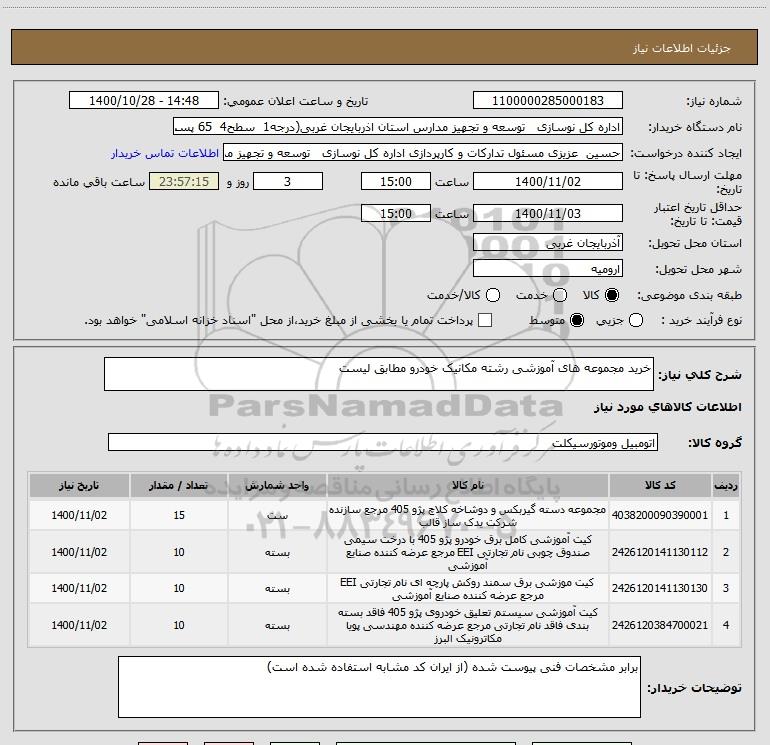The height and width of the screenshot is (745, 770).
Task: Click the کد کالا column header
Action: point(660,485)
